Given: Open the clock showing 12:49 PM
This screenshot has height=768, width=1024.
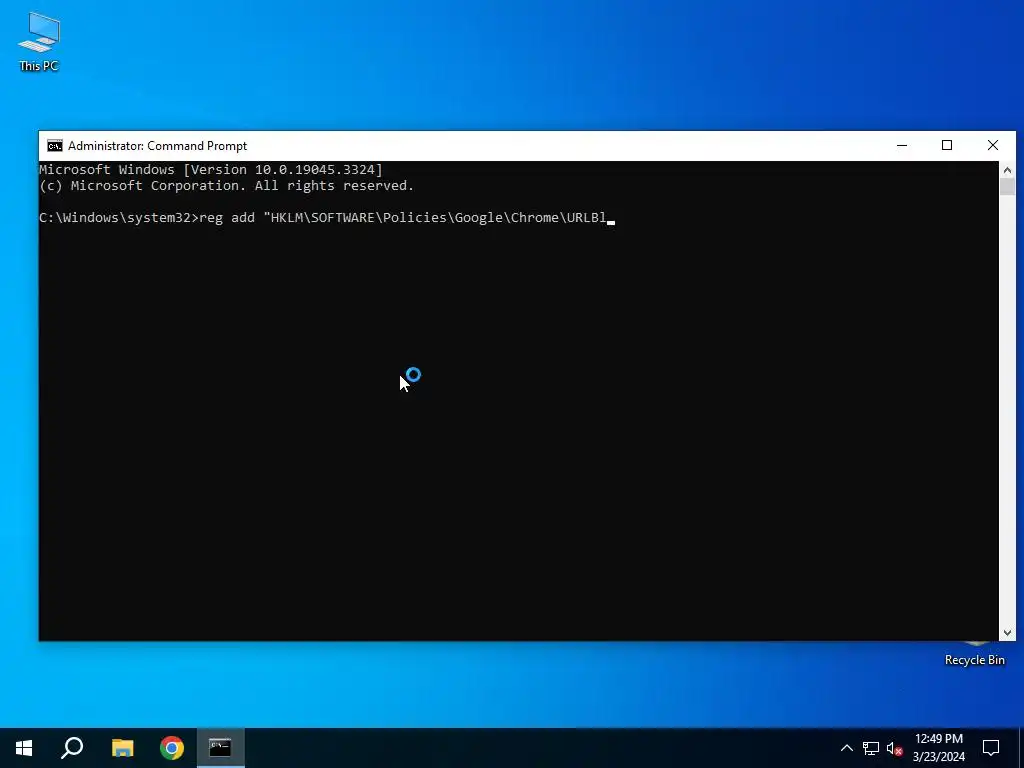Looking at the screenshot, I should click(938, 748).
